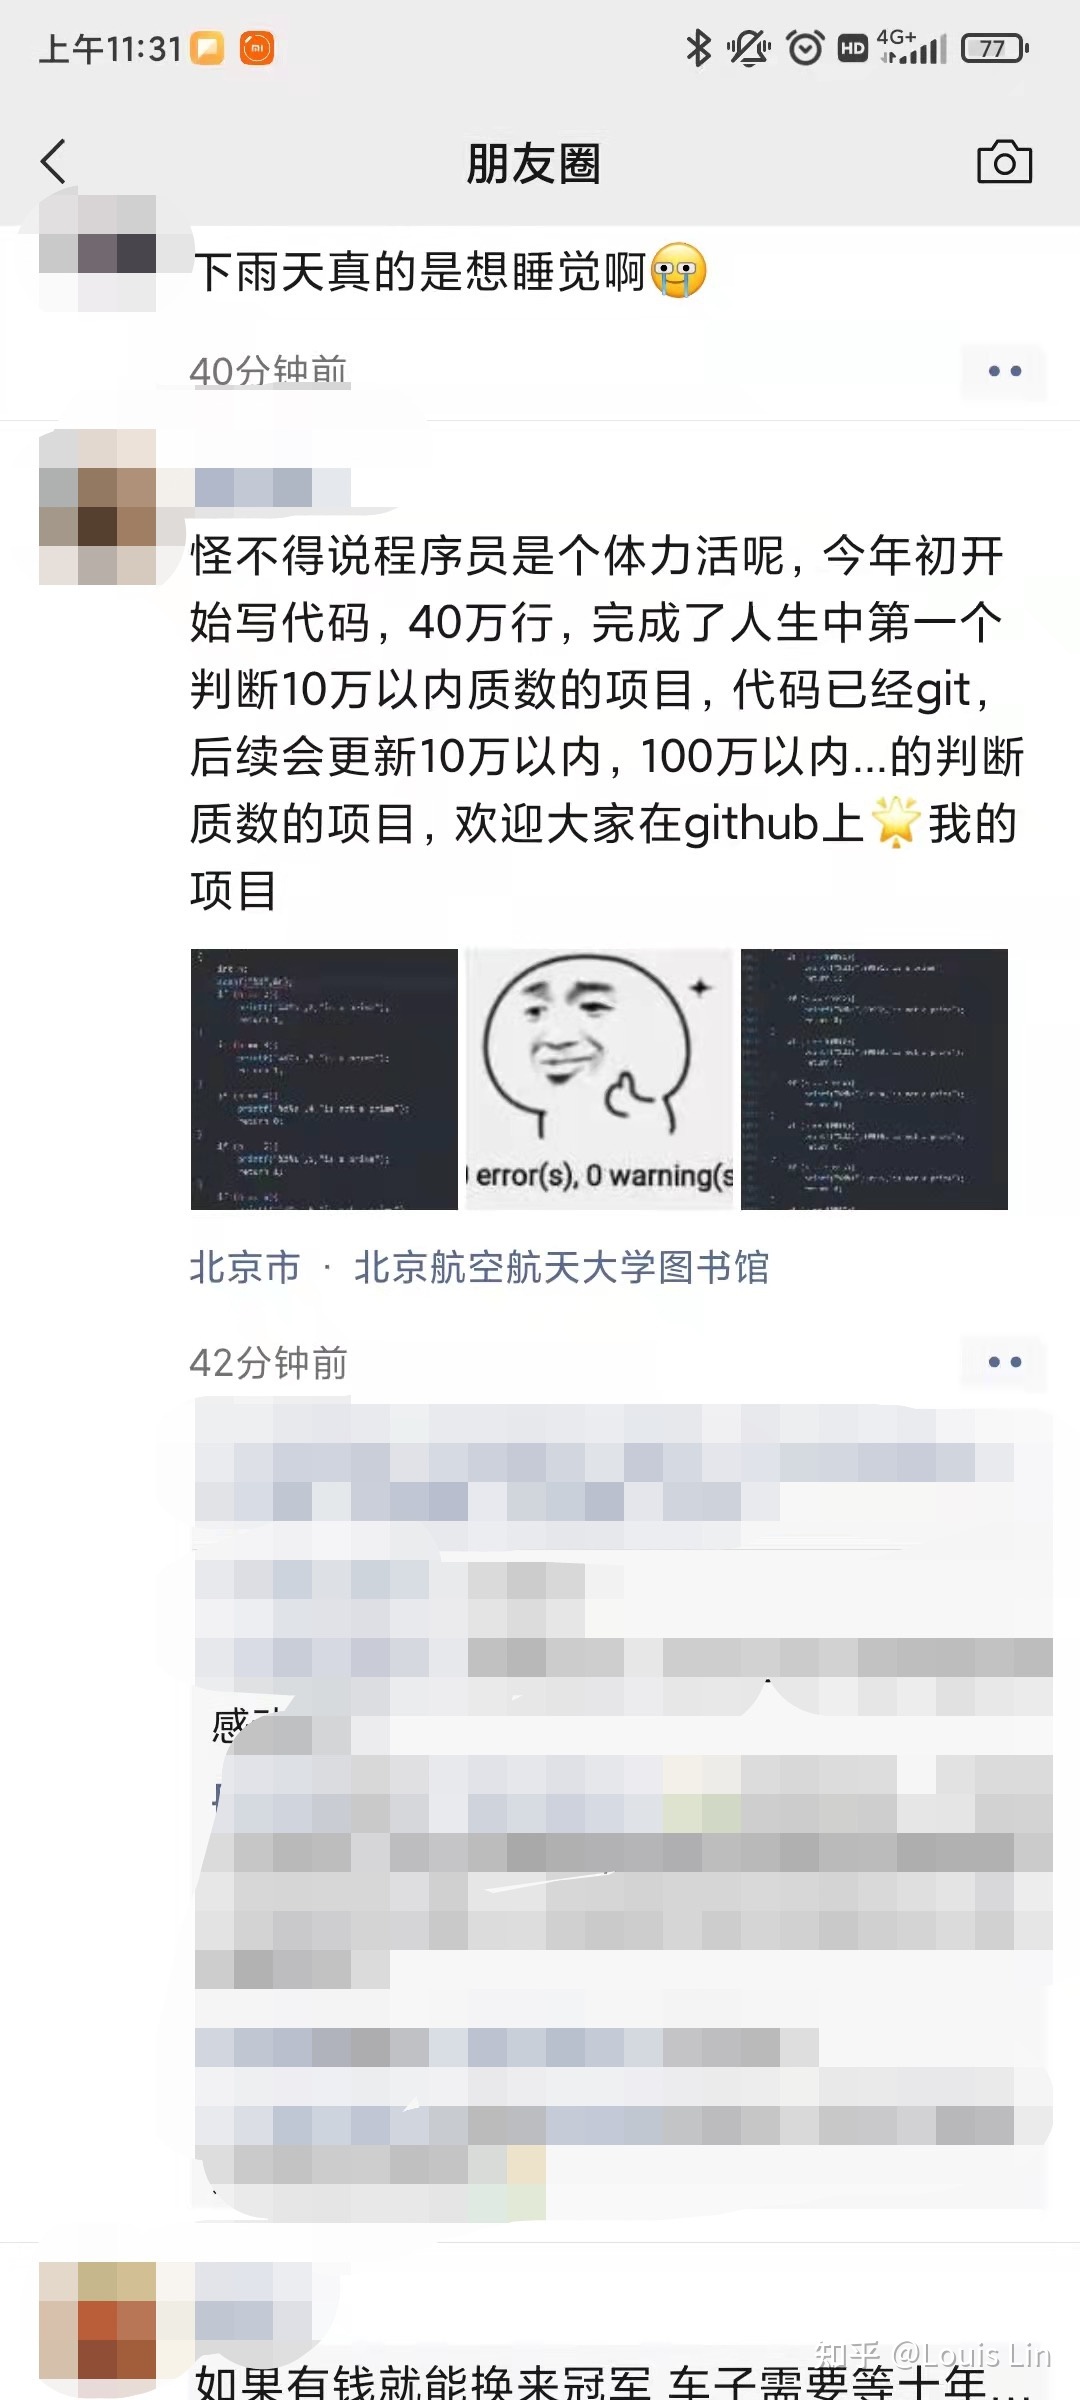Tap avatar of the rainy day post
Viewport: 1080px width, 2400px height.
[x=98, y=253]
